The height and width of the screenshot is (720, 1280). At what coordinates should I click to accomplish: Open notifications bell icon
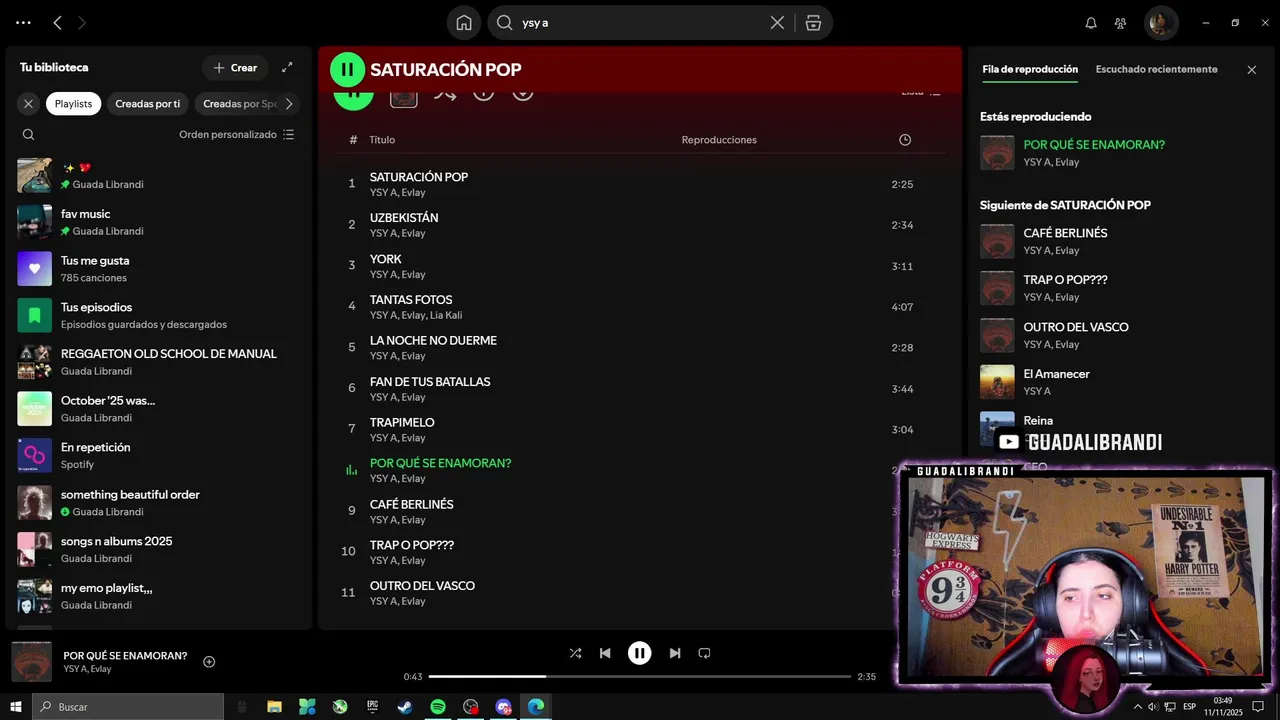point(1091,23)
